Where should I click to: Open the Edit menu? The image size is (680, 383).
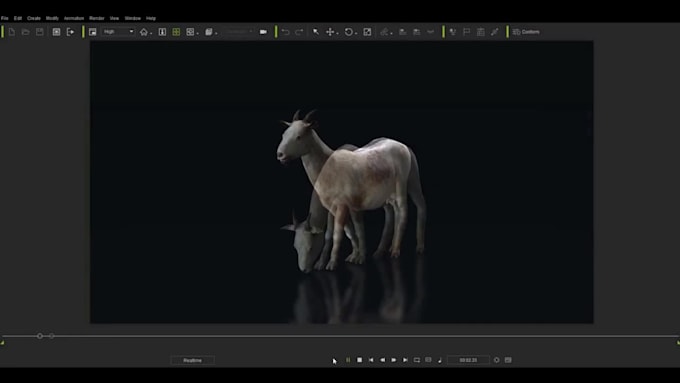18,18
